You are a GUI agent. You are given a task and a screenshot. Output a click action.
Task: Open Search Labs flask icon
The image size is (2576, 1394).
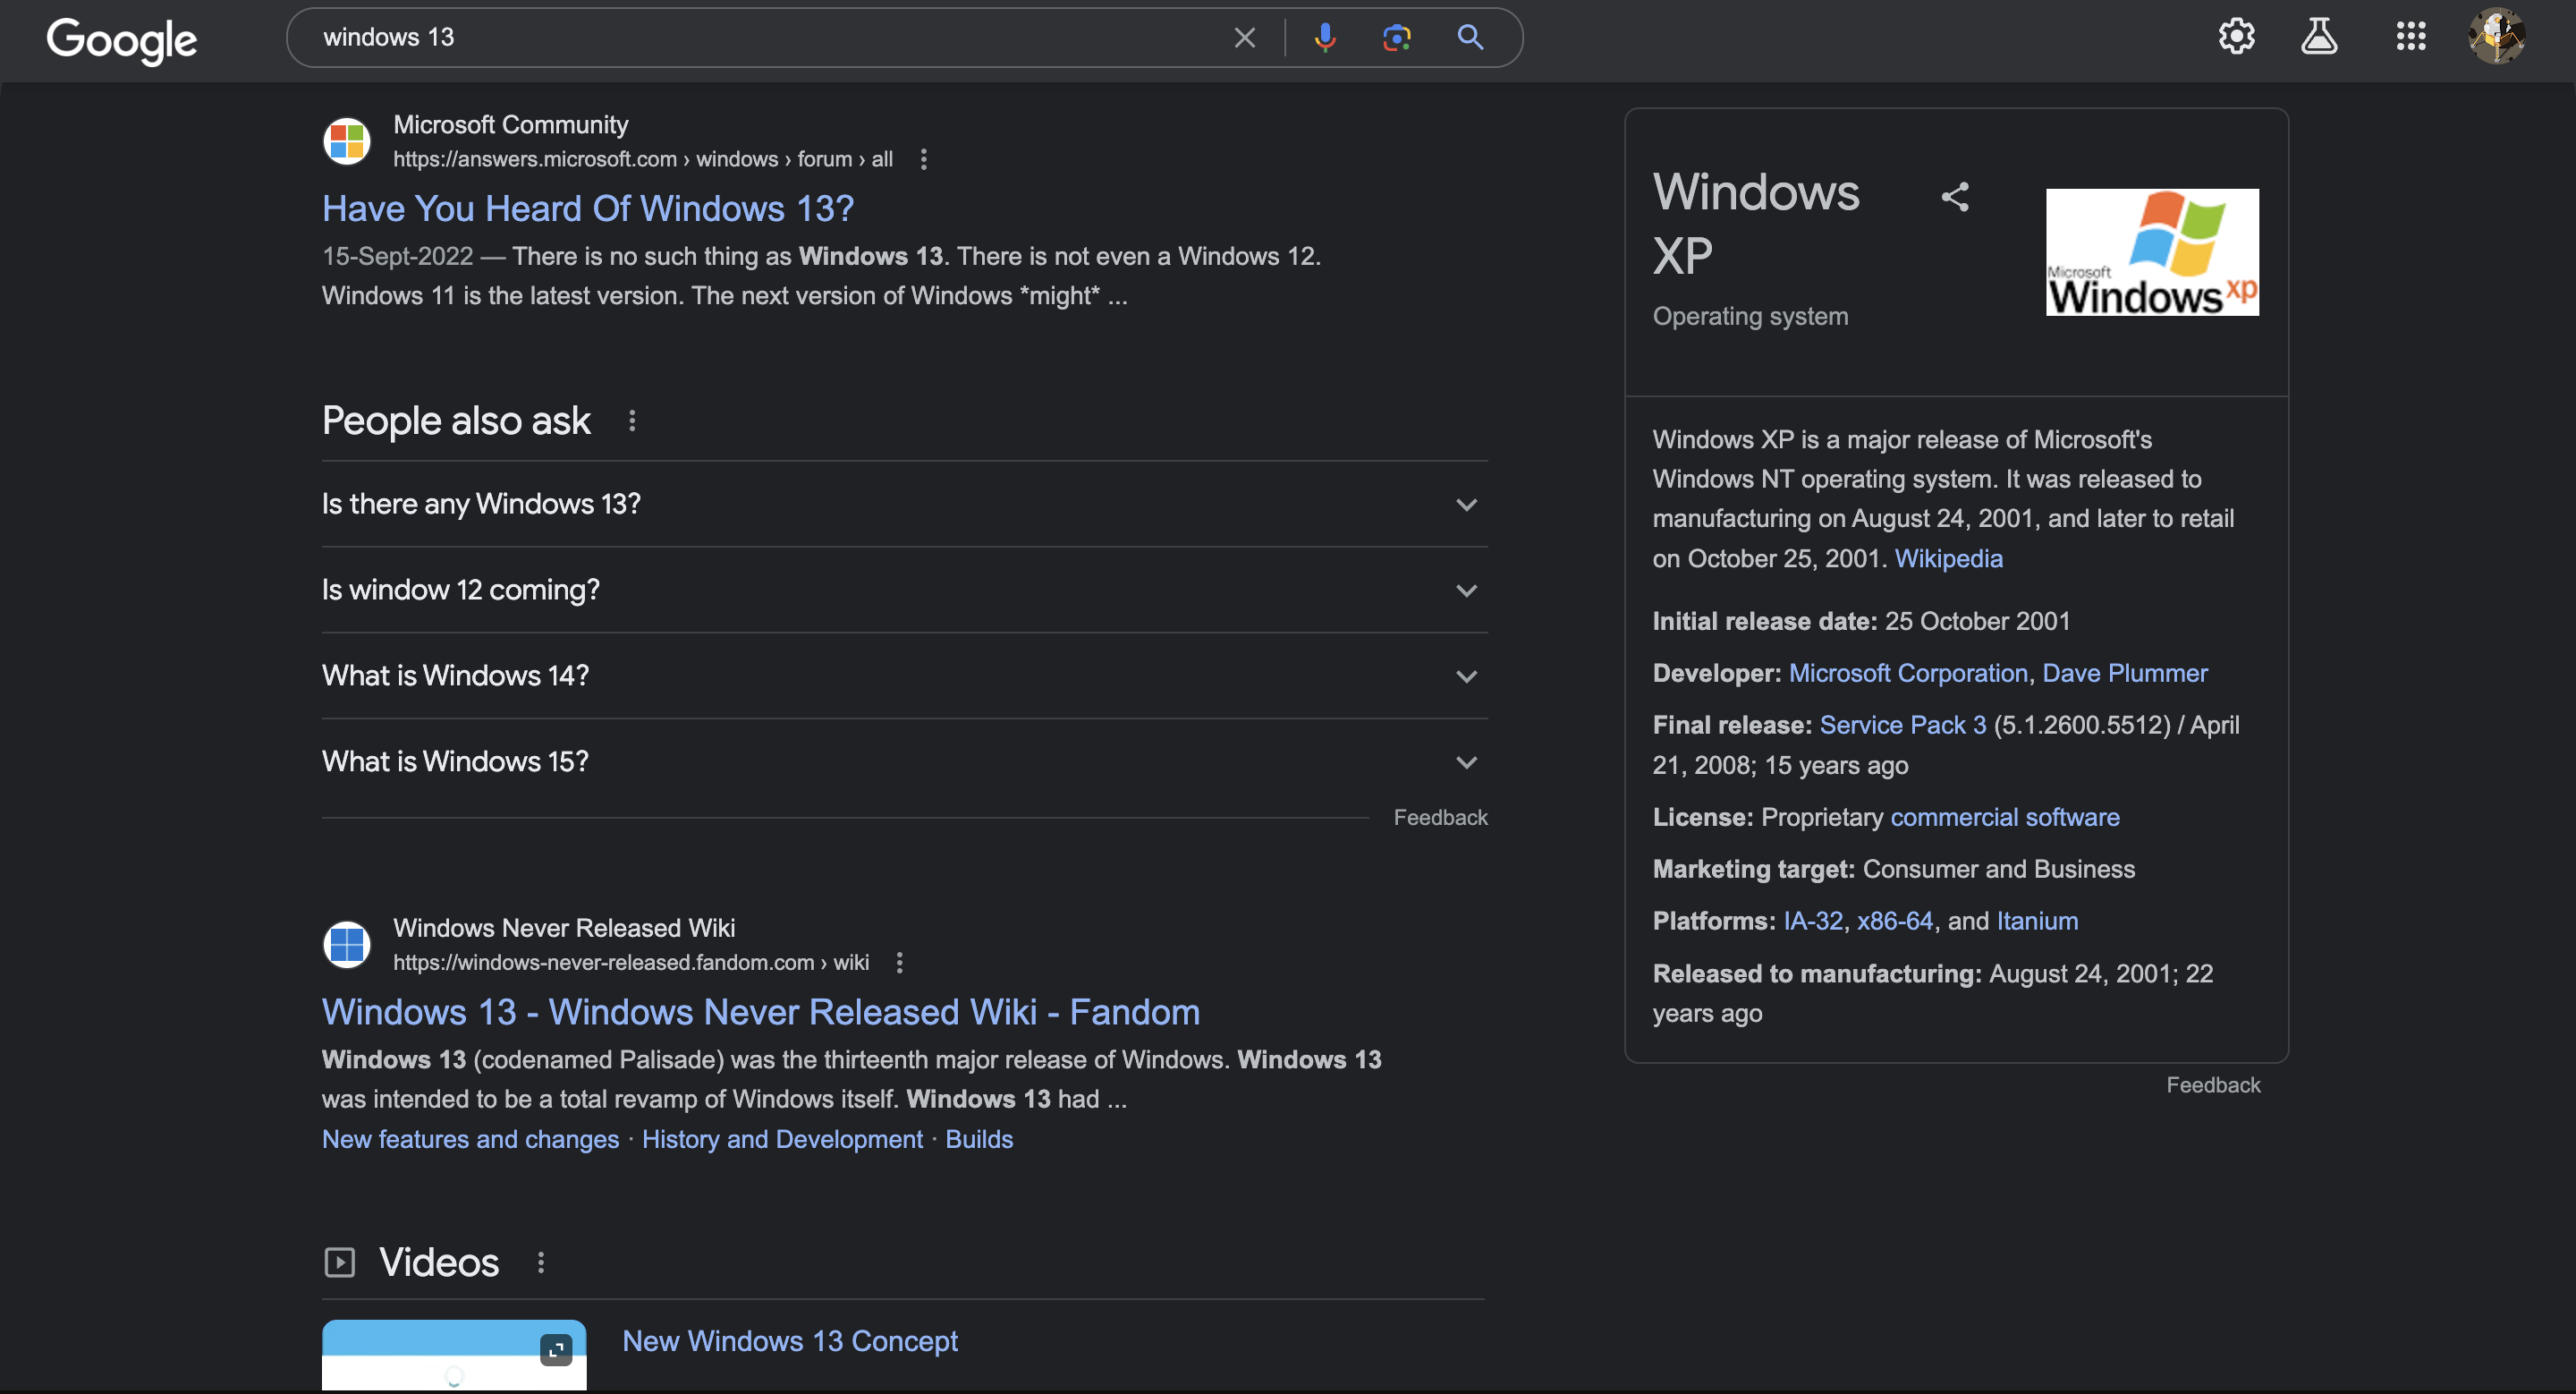pyautogui.click(x=2319, y=37)
